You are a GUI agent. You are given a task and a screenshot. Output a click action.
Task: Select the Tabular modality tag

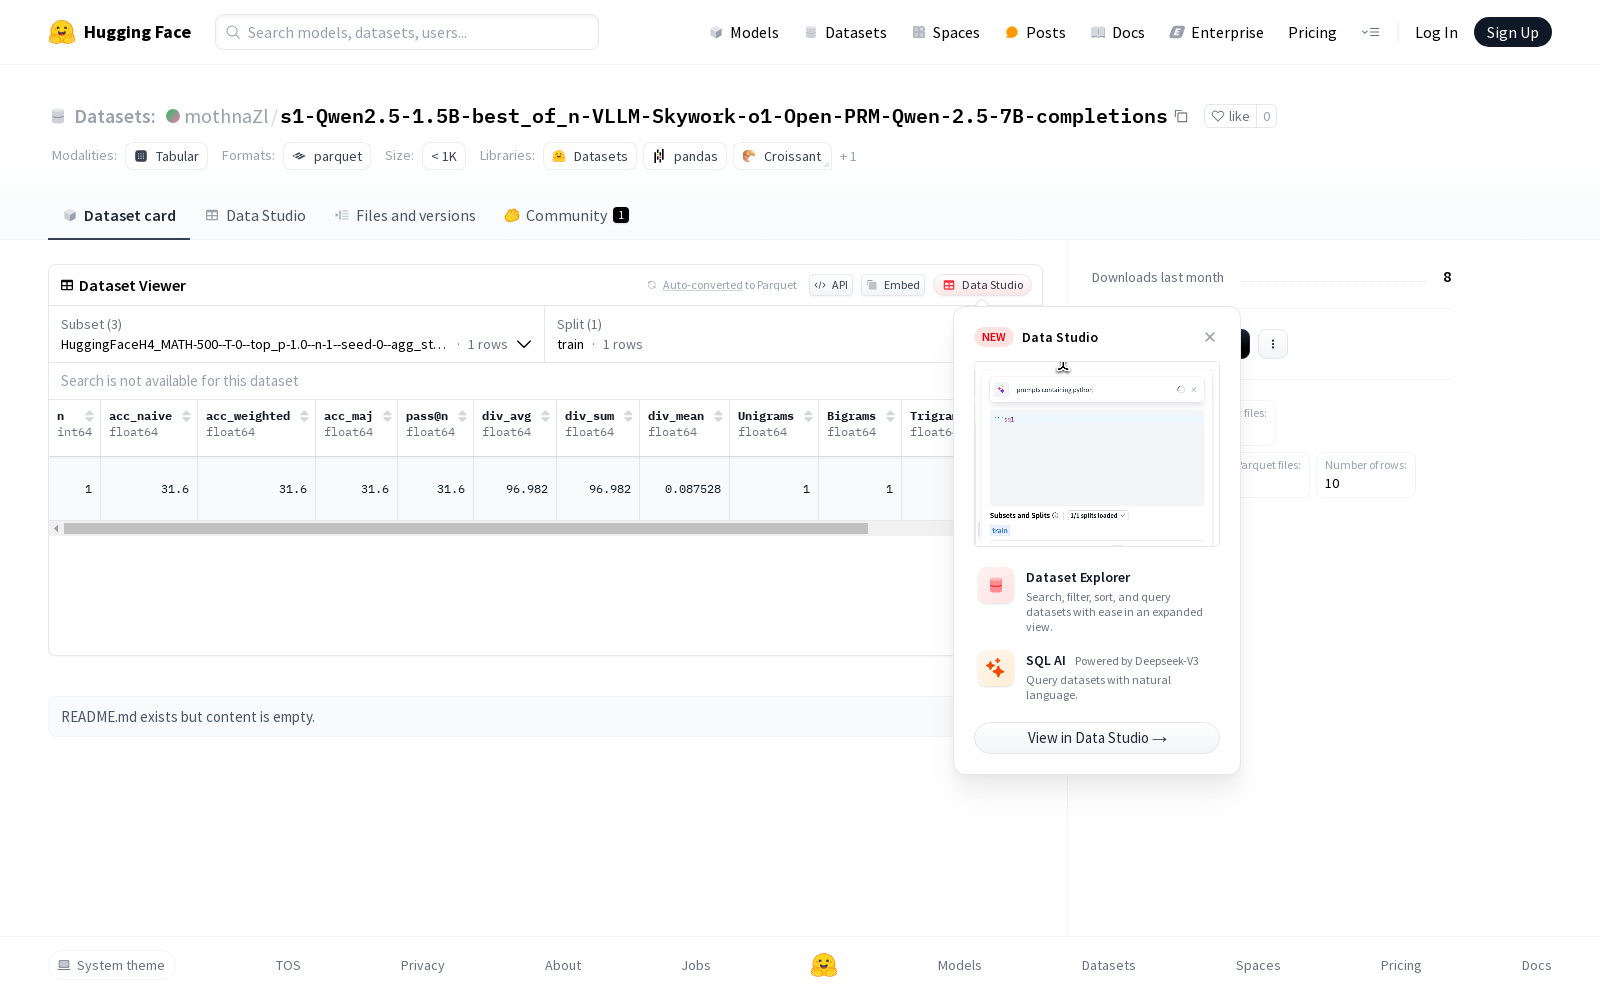(x=166, y=156)
